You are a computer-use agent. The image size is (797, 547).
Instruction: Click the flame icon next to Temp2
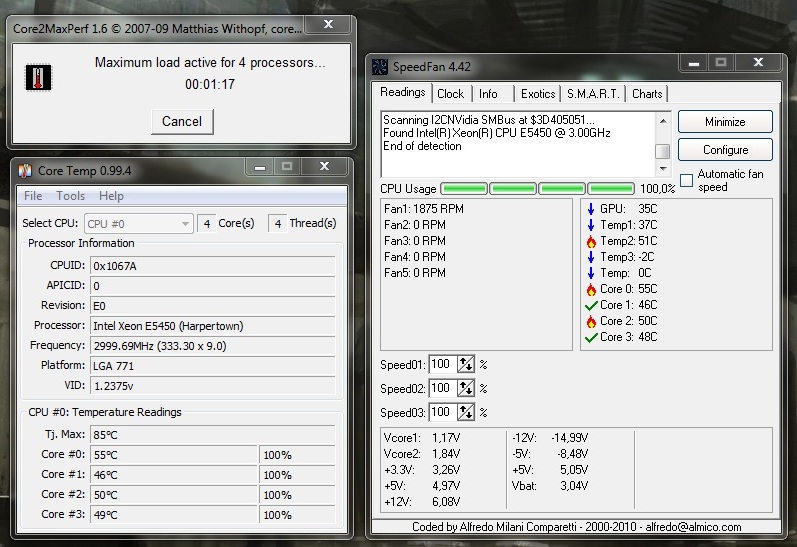click(x=591, y=241)
